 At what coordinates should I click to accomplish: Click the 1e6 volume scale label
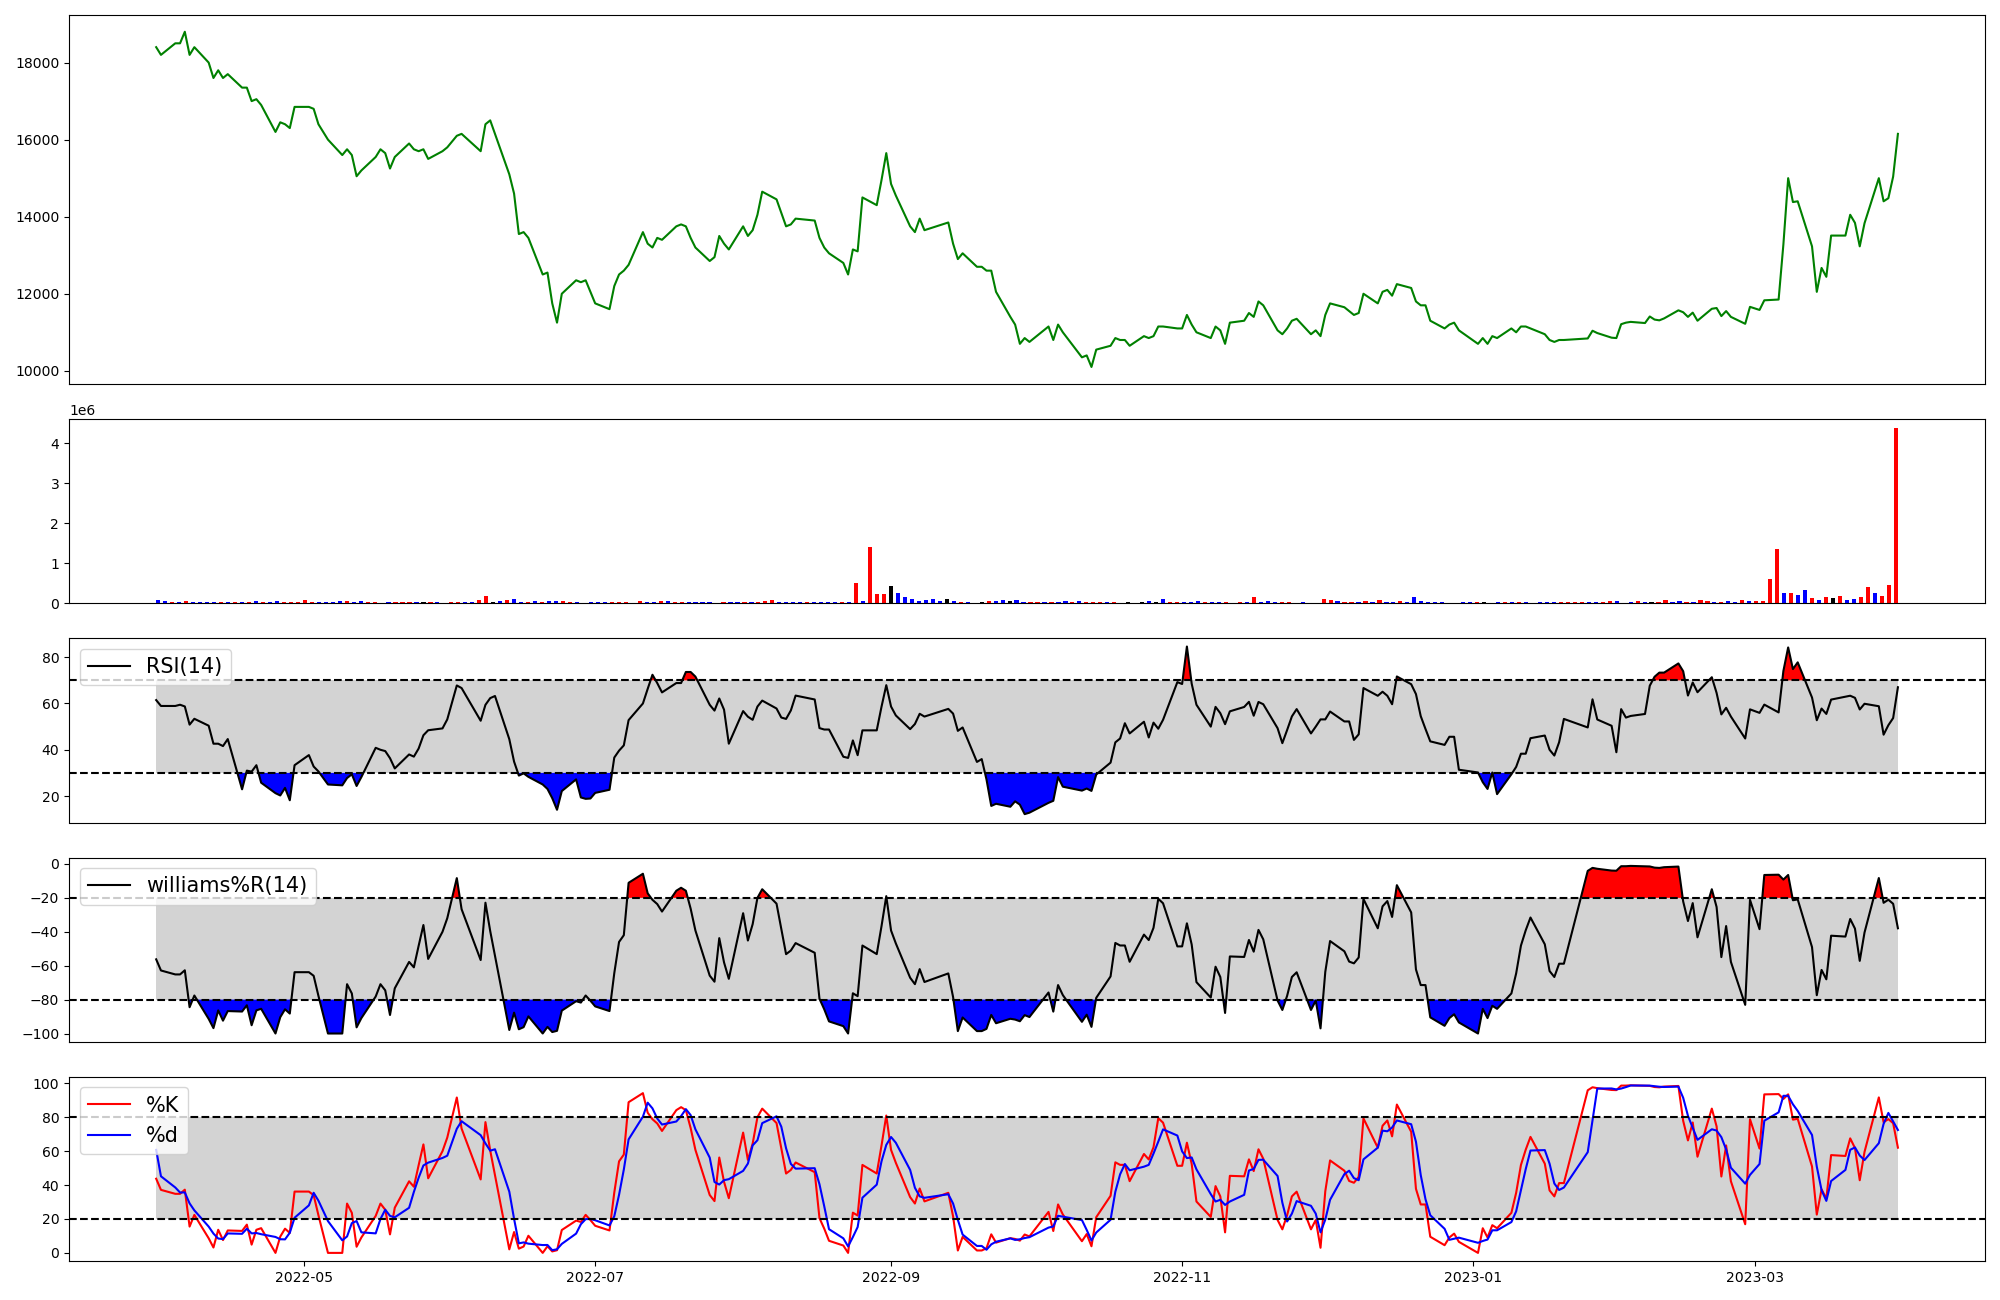82,411
